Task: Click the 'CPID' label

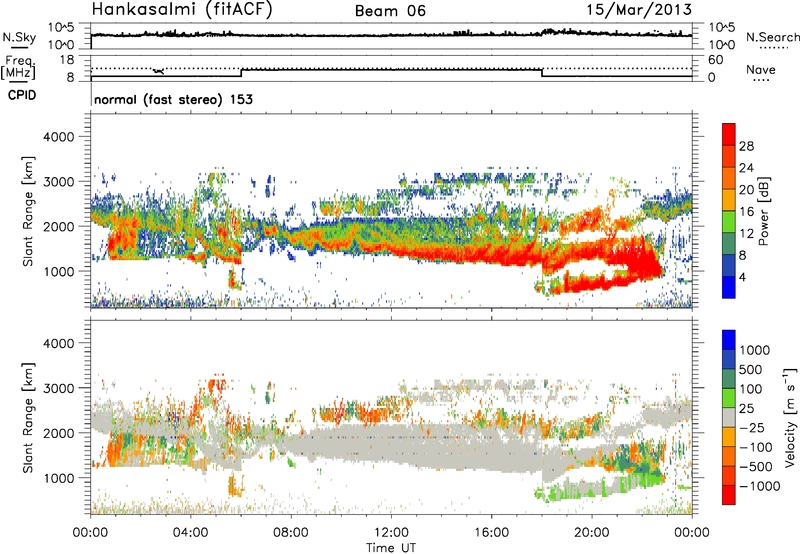Action: click(22, 95)
